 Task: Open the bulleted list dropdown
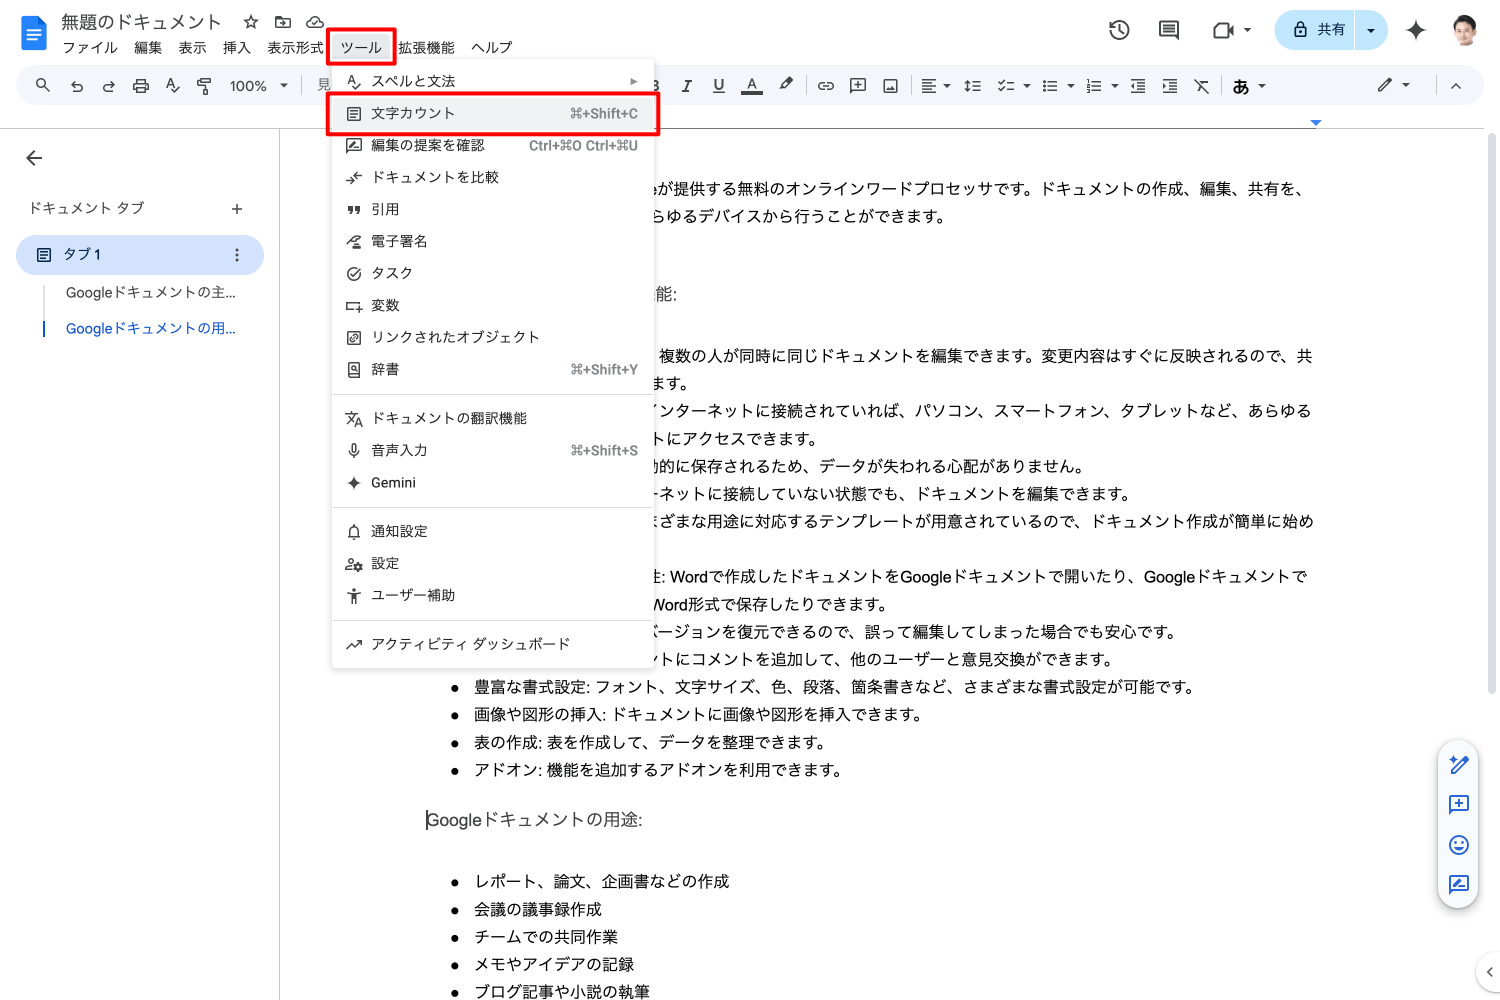click(x=1058, y=86)
